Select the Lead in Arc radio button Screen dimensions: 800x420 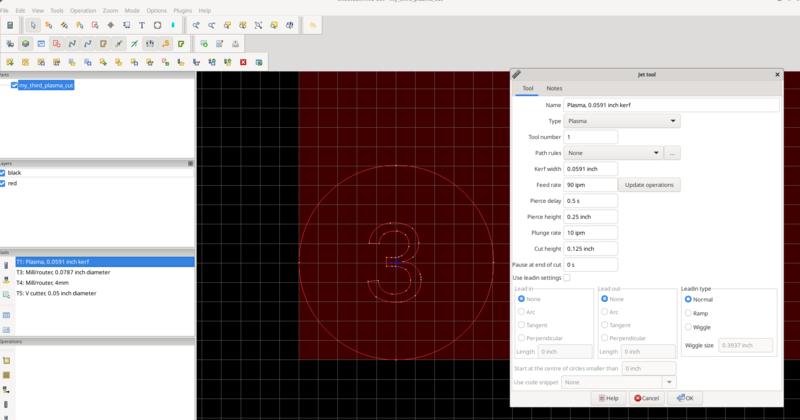521,312
